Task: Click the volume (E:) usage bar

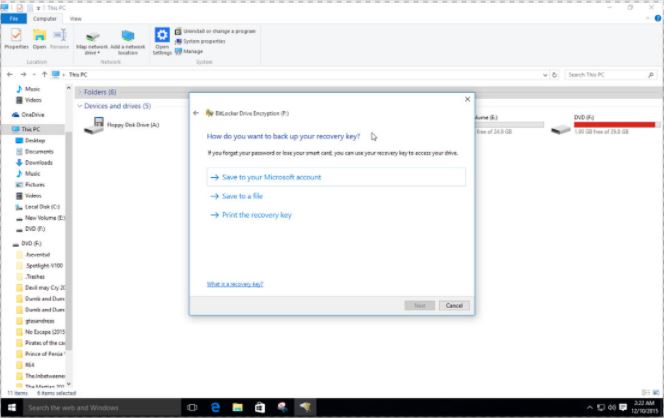Action: point(509,125)
